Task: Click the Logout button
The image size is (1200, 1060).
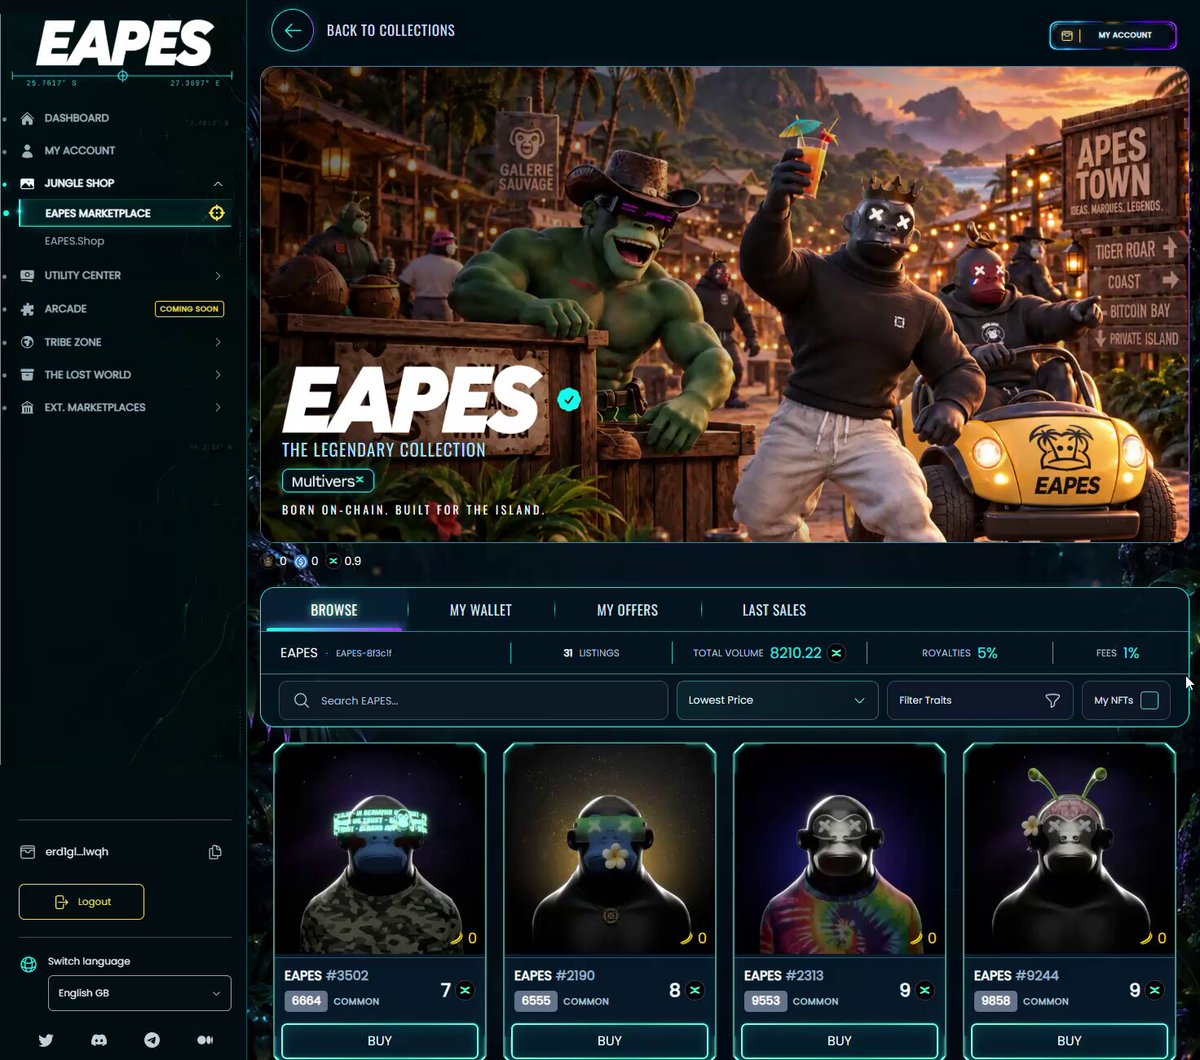Action: coord(81,902)
